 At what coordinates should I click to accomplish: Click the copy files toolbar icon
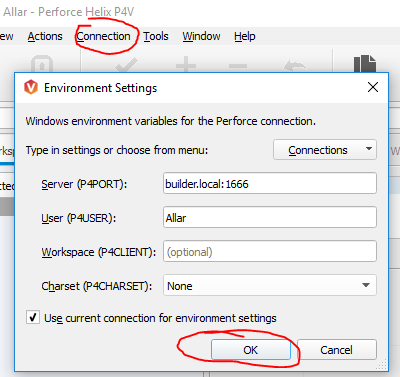pyautogui.click(x=365, y=64)
